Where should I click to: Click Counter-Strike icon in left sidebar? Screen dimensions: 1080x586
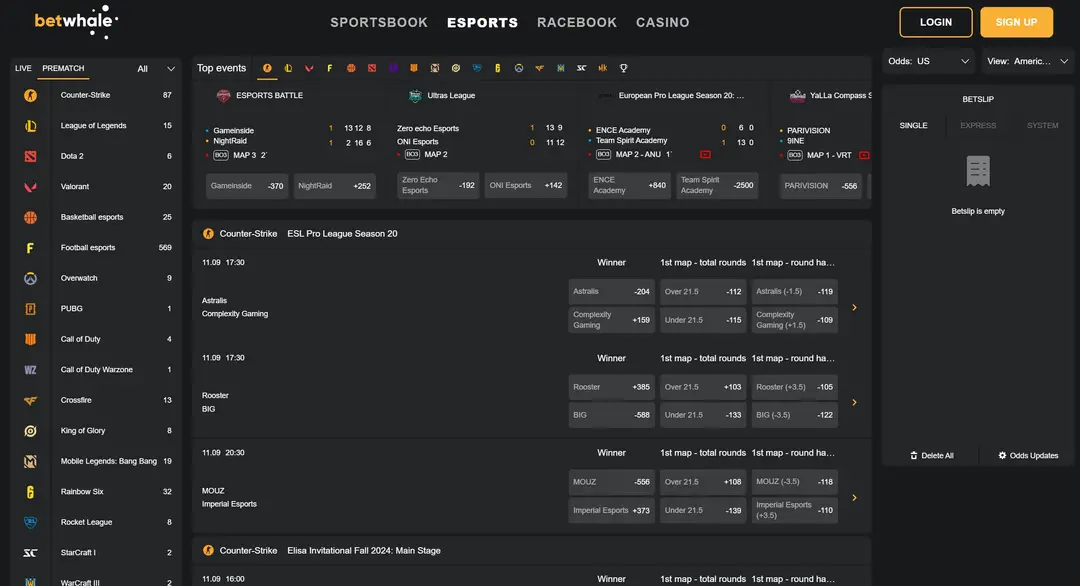[x=30, y=96]
